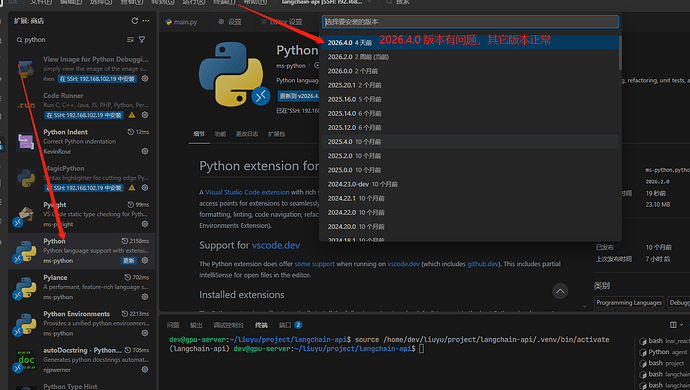690x390 pixels.
Task: Open manage gear for Pyright
Action: [x=145, y=224]
